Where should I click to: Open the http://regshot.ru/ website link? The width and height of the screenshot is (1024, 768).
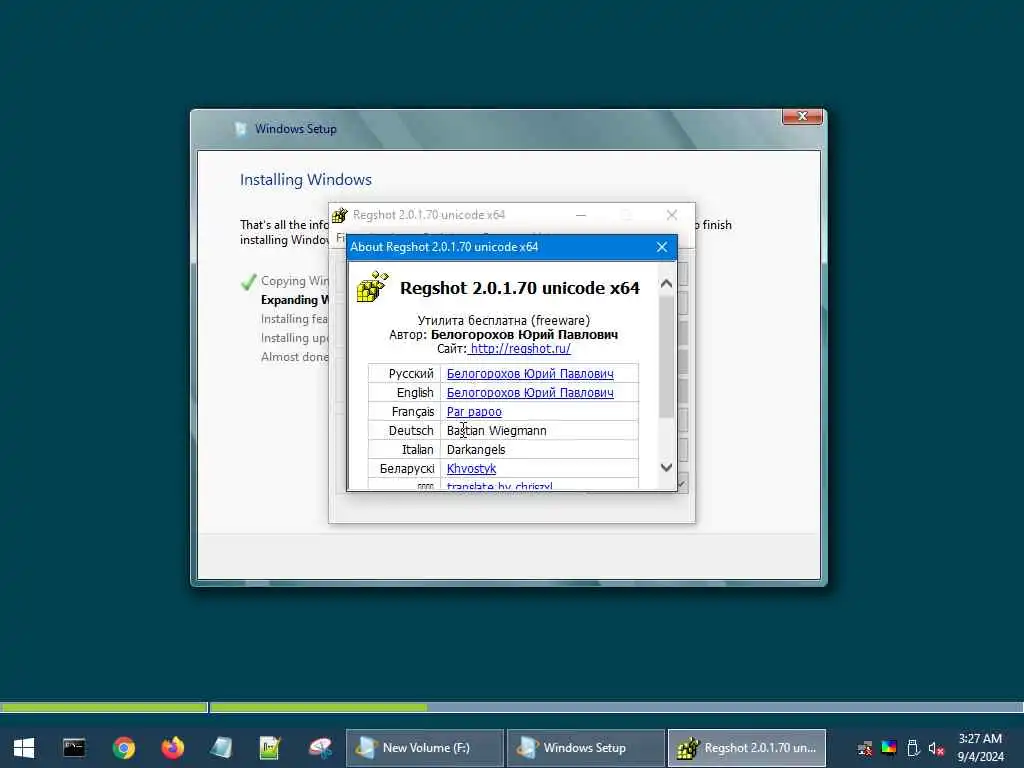point(520,349)
